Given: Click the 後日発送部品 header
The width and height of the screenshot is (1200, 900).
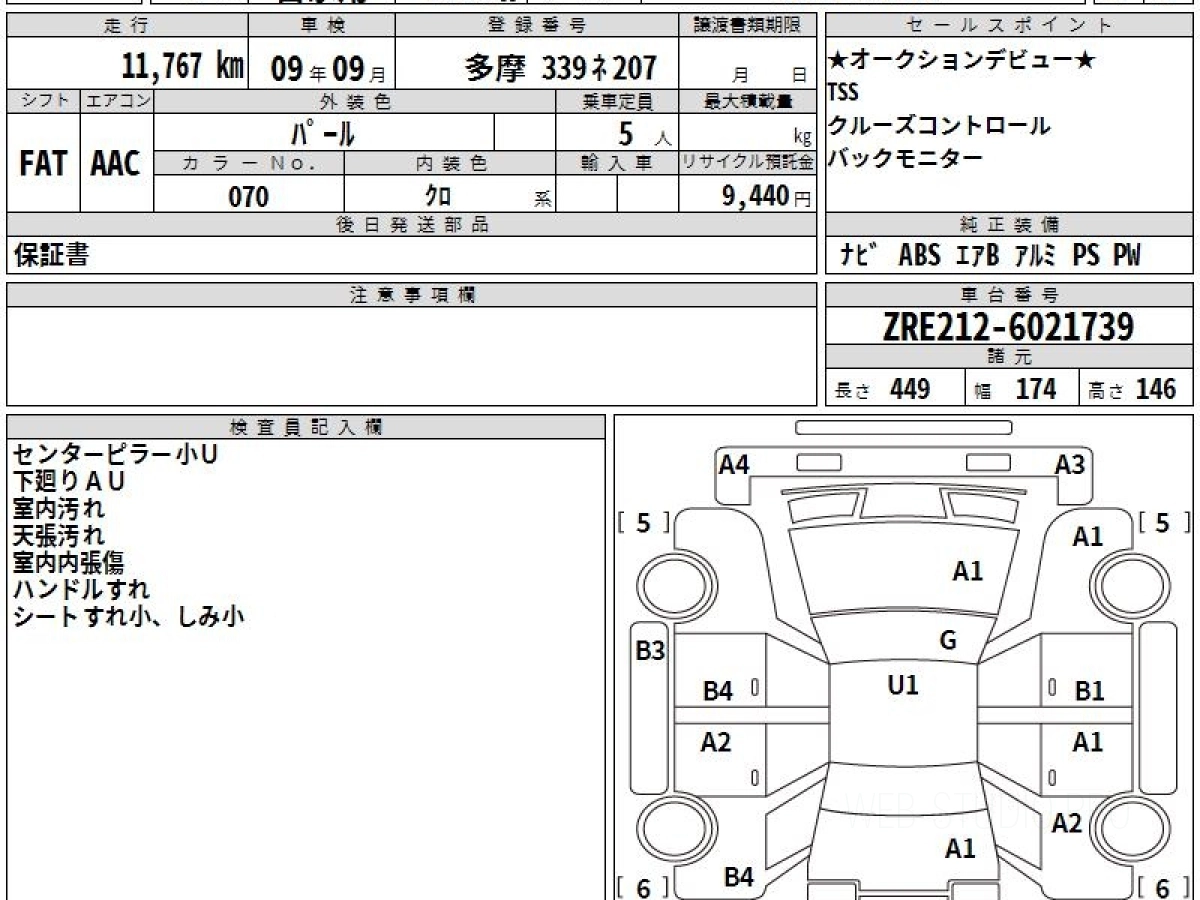Looking at the screenshot, I should point(411,225).
